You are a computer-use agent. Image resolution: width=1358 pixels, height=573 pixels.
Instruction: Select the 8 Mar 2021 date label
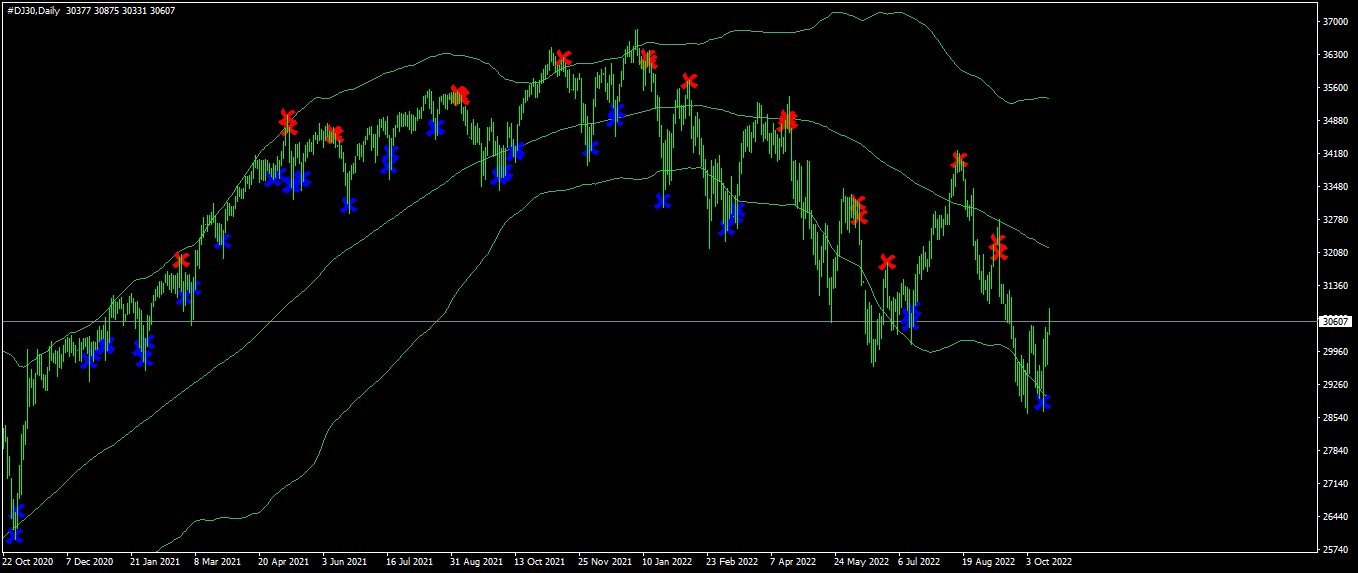218,562
